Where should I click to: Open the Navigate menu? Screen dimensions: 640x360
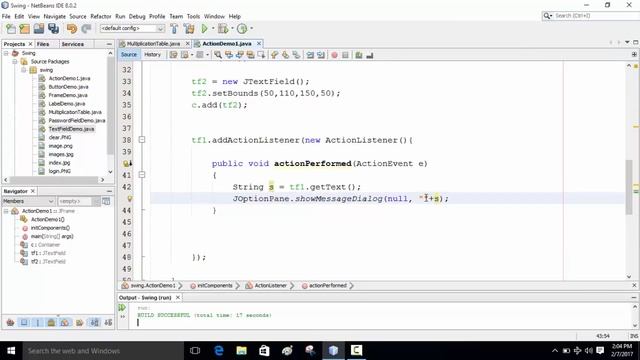pos(55,16)
